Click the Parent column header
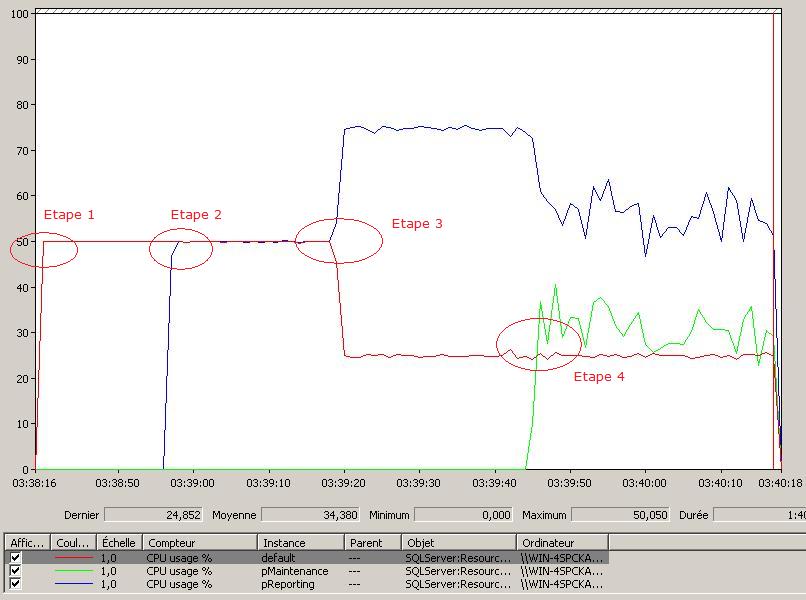 (x=372, y=543)
